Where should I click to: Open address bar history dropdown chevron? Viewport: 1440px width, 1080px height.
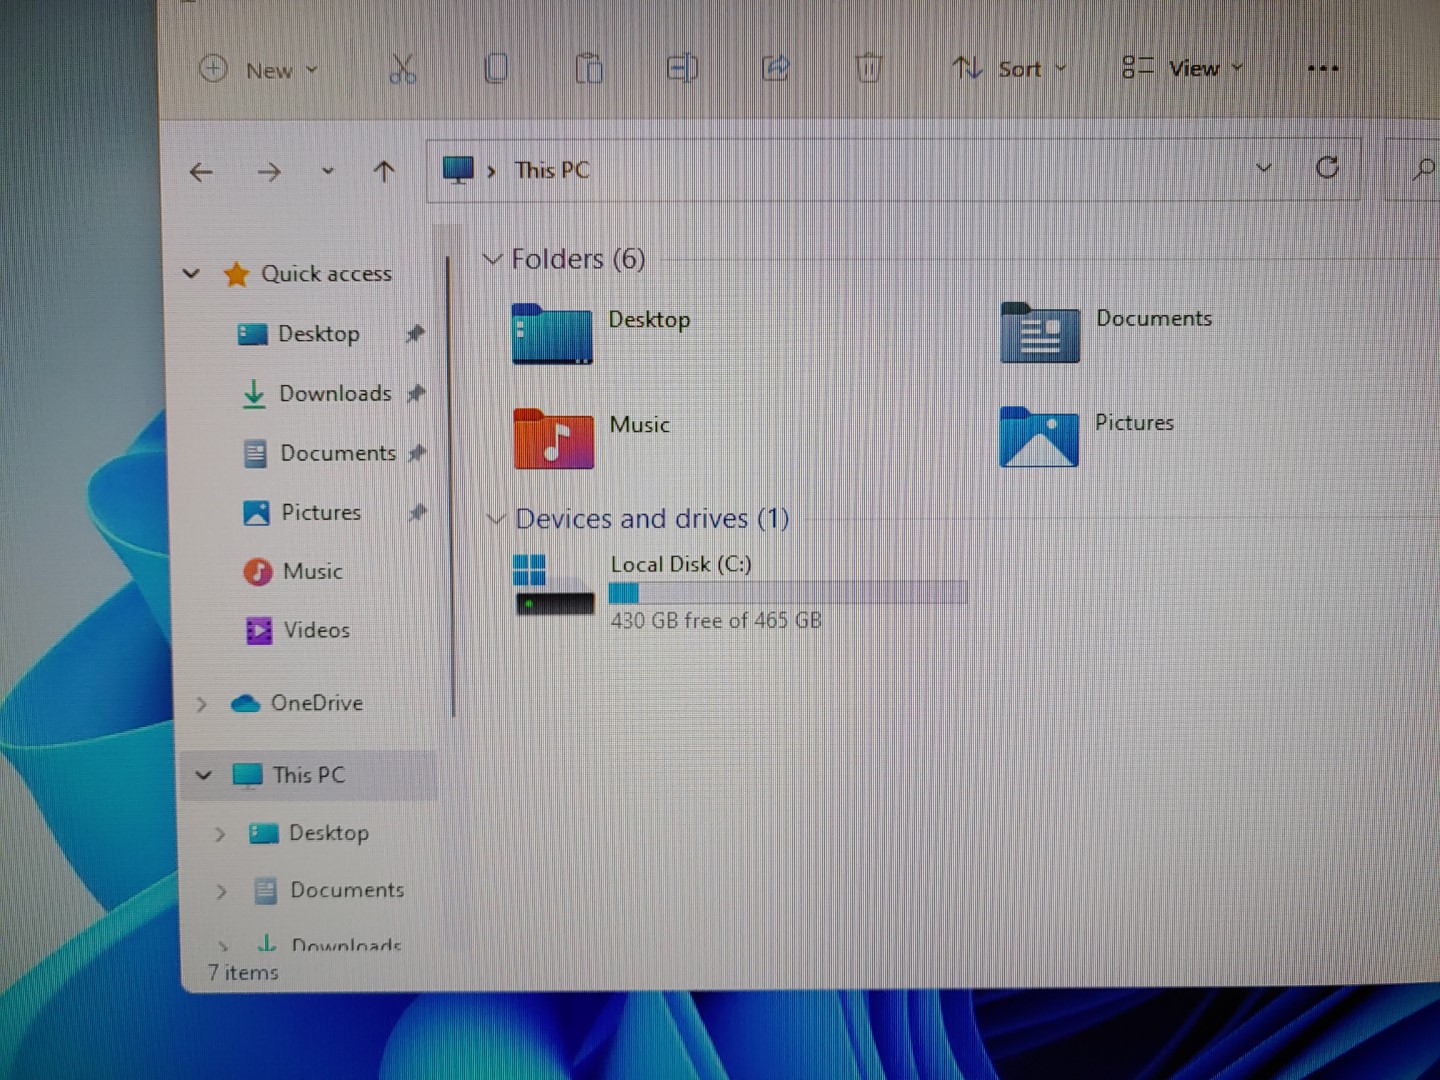click(1264, 168)
